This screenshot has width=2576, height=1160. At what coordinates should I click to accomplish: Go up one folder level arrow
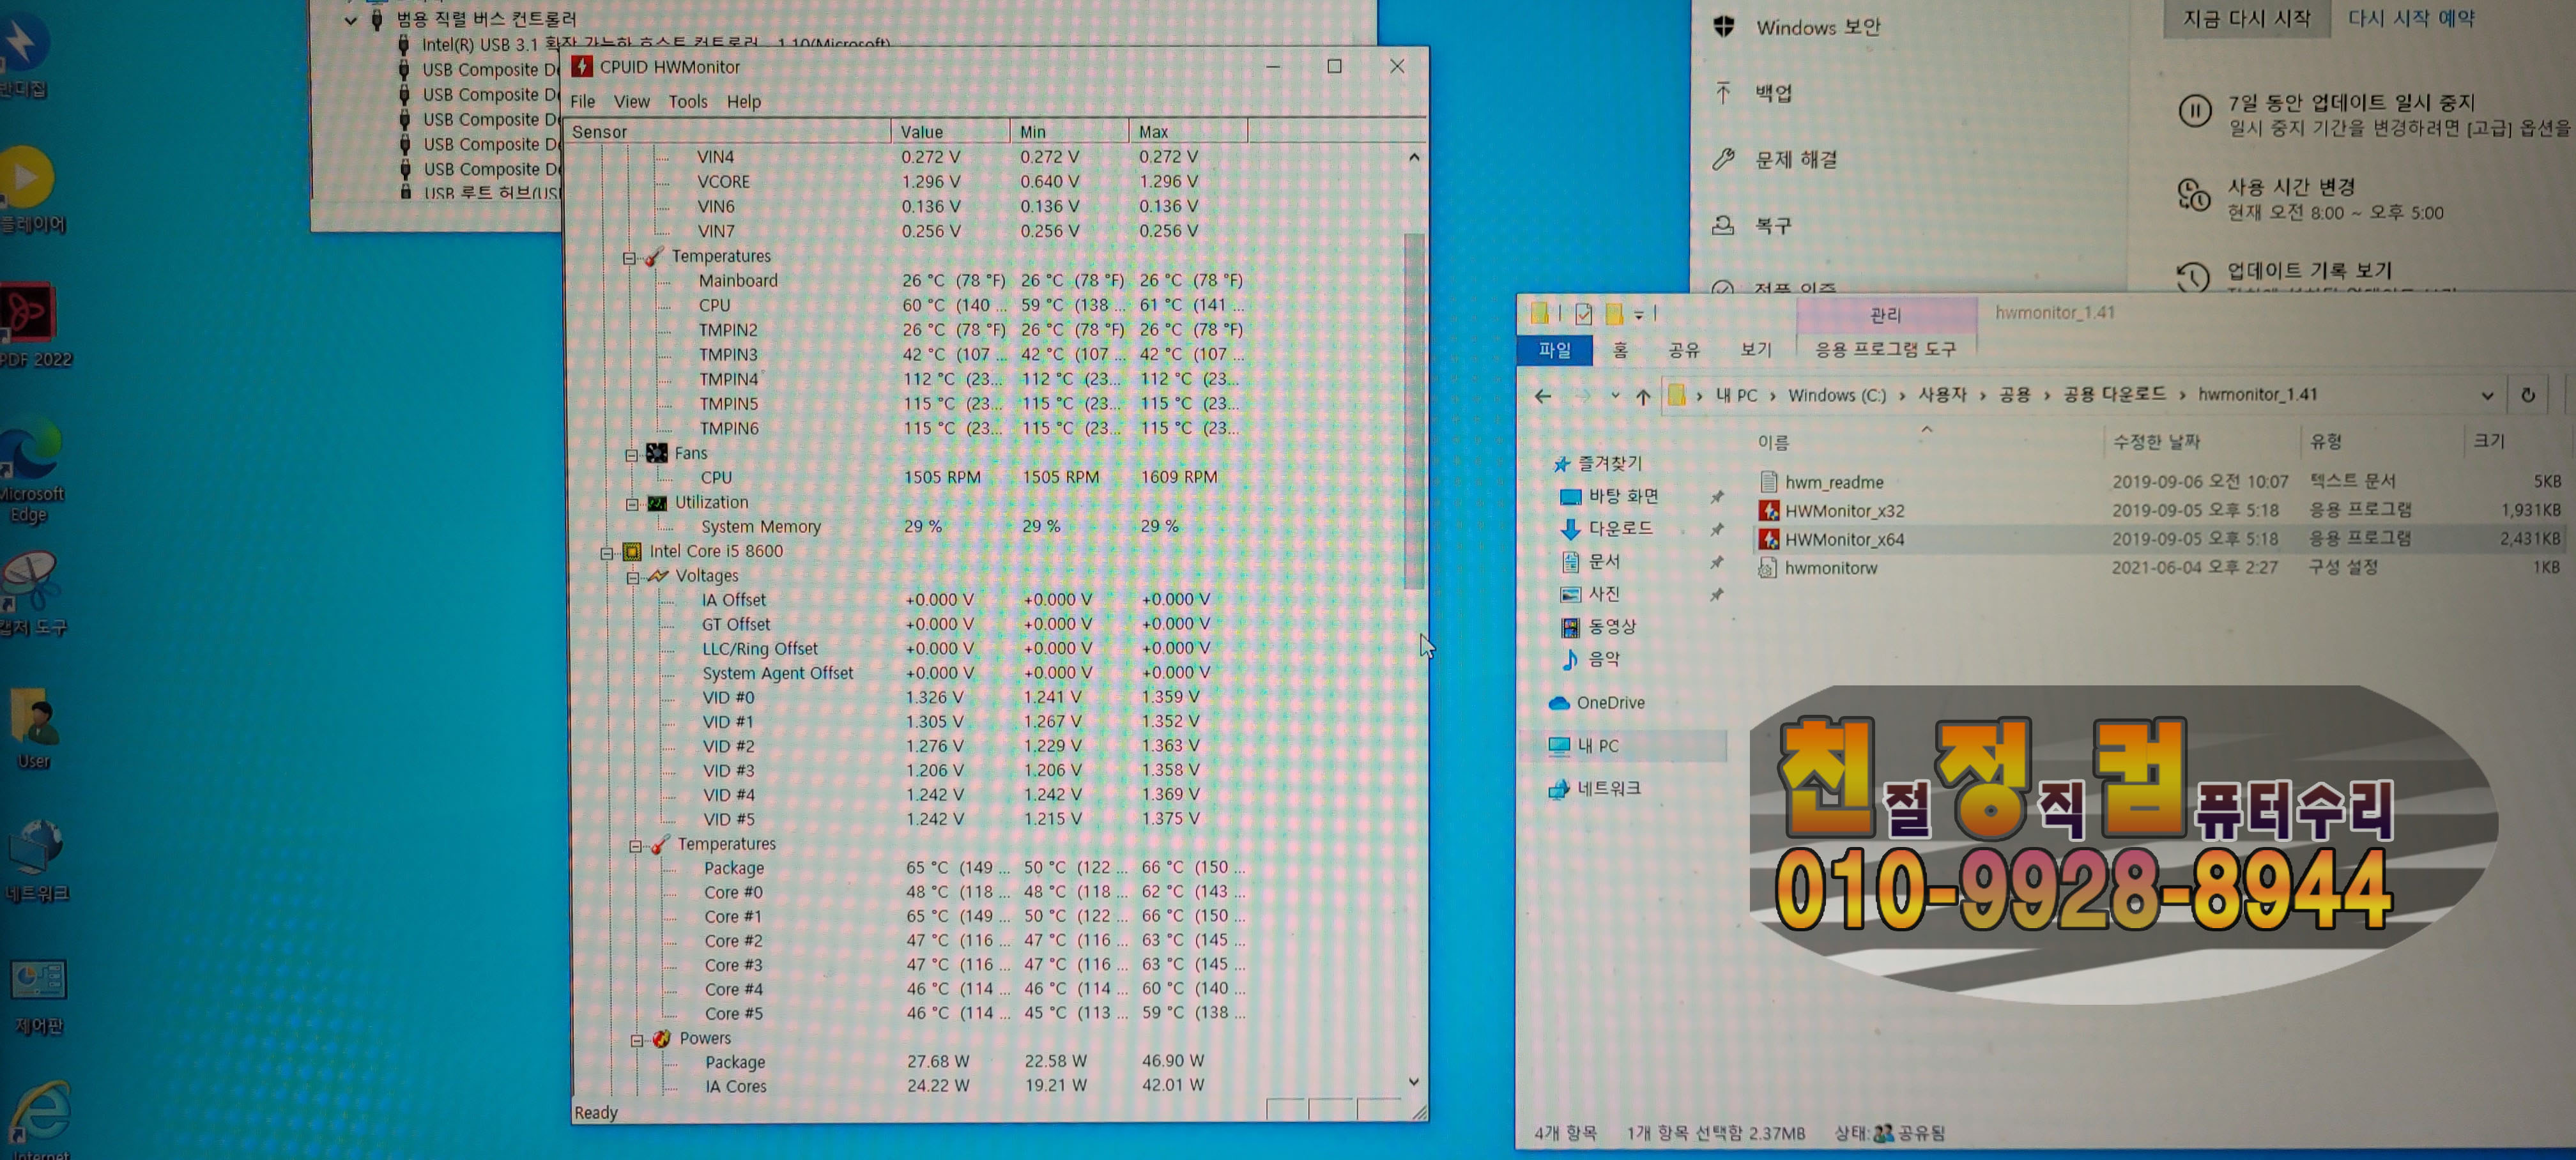[x=1642, y=397]
